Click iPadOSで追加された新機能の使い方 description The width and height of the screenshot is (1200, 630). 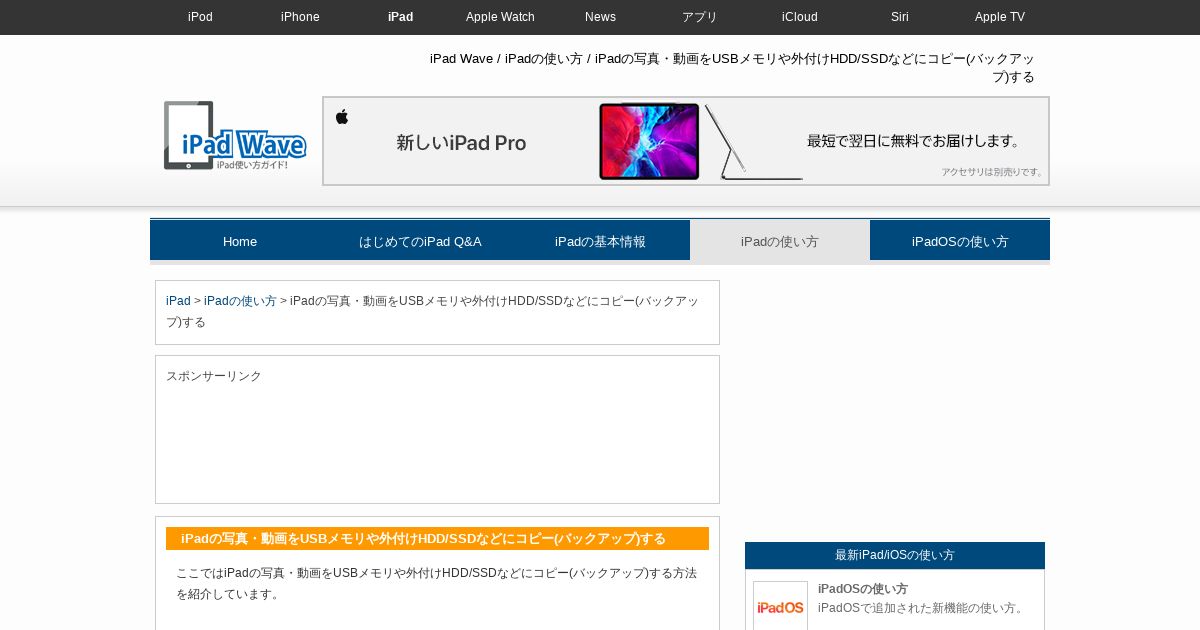click(x=922, y=608)
